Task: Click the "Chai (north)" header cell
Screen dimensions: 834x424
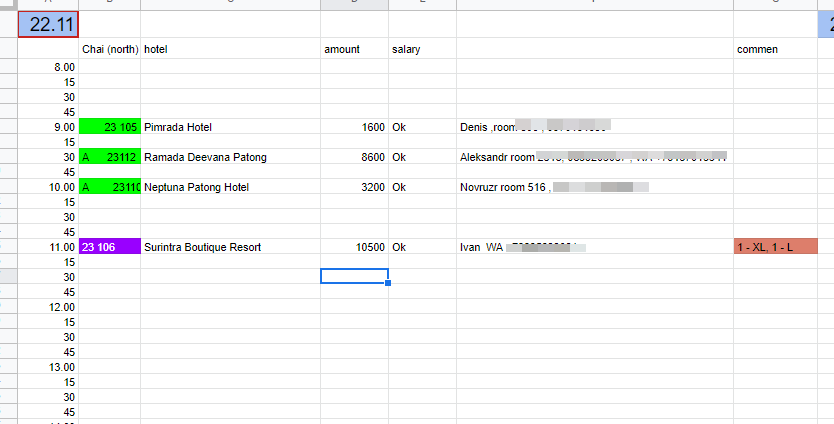Action: point(109,49)
